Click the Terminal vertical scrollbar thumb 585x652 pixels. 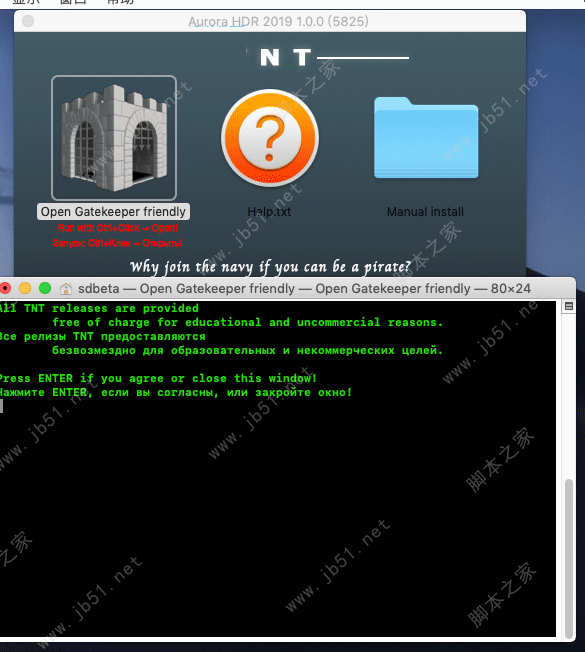tap(569, 558)
